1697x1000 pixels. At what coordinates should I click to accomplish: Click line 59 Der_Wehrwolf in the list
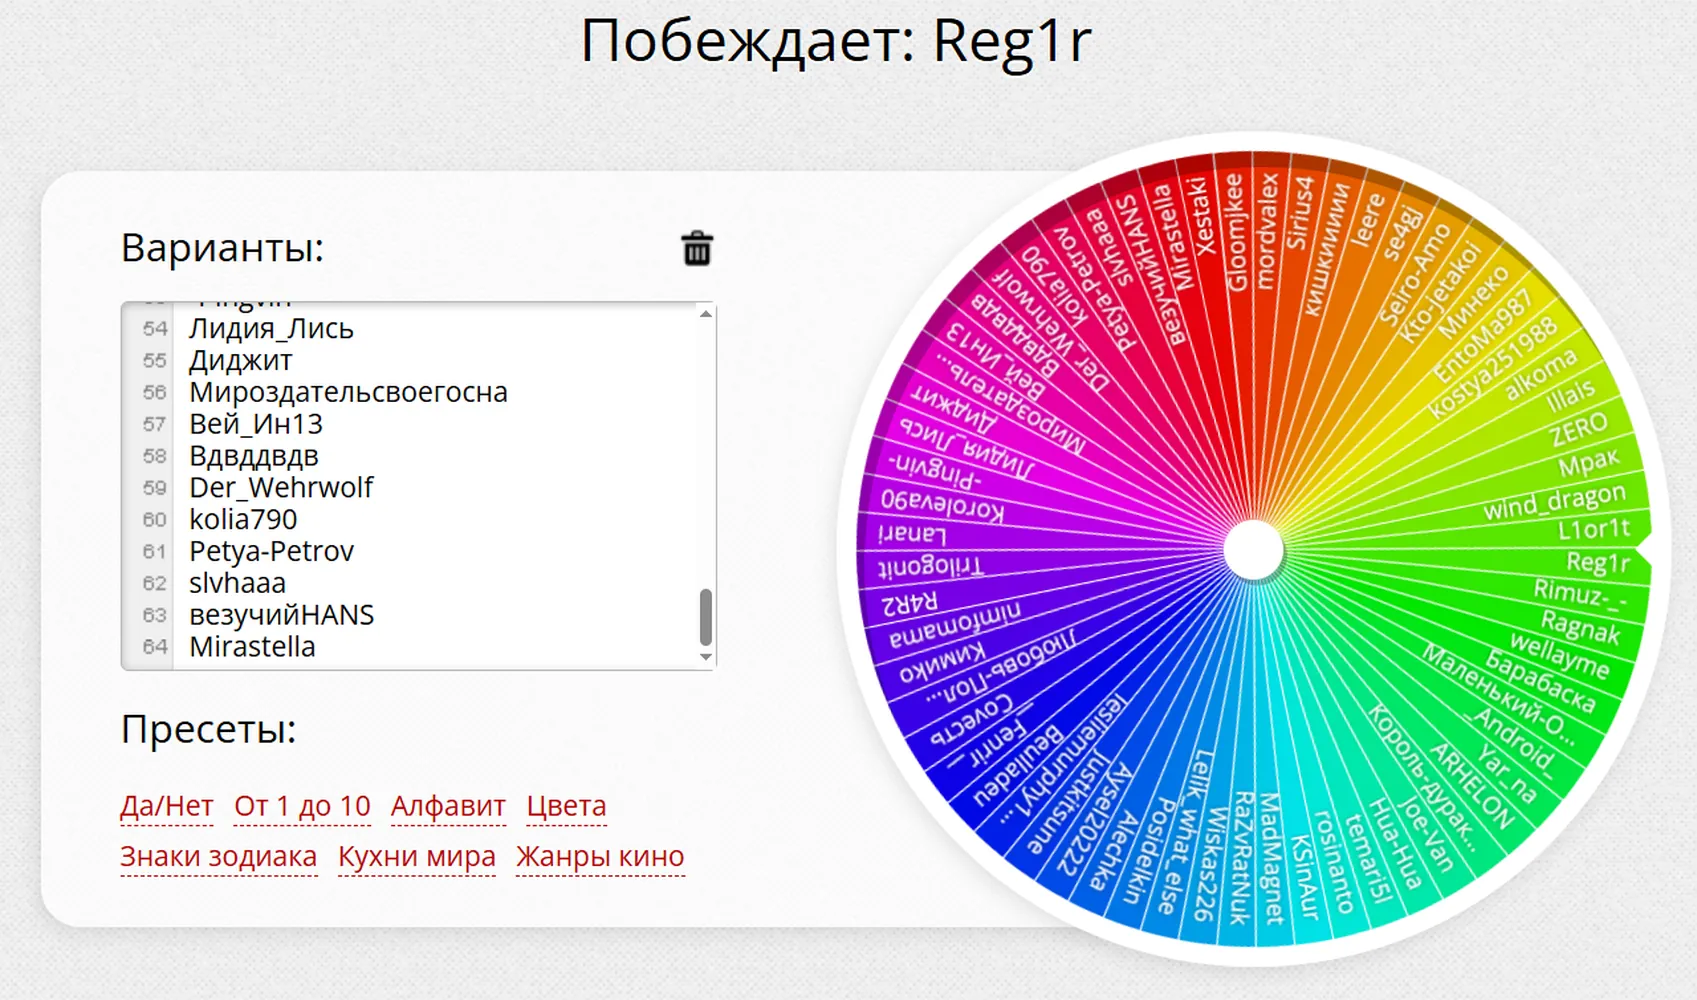[281, 487]
